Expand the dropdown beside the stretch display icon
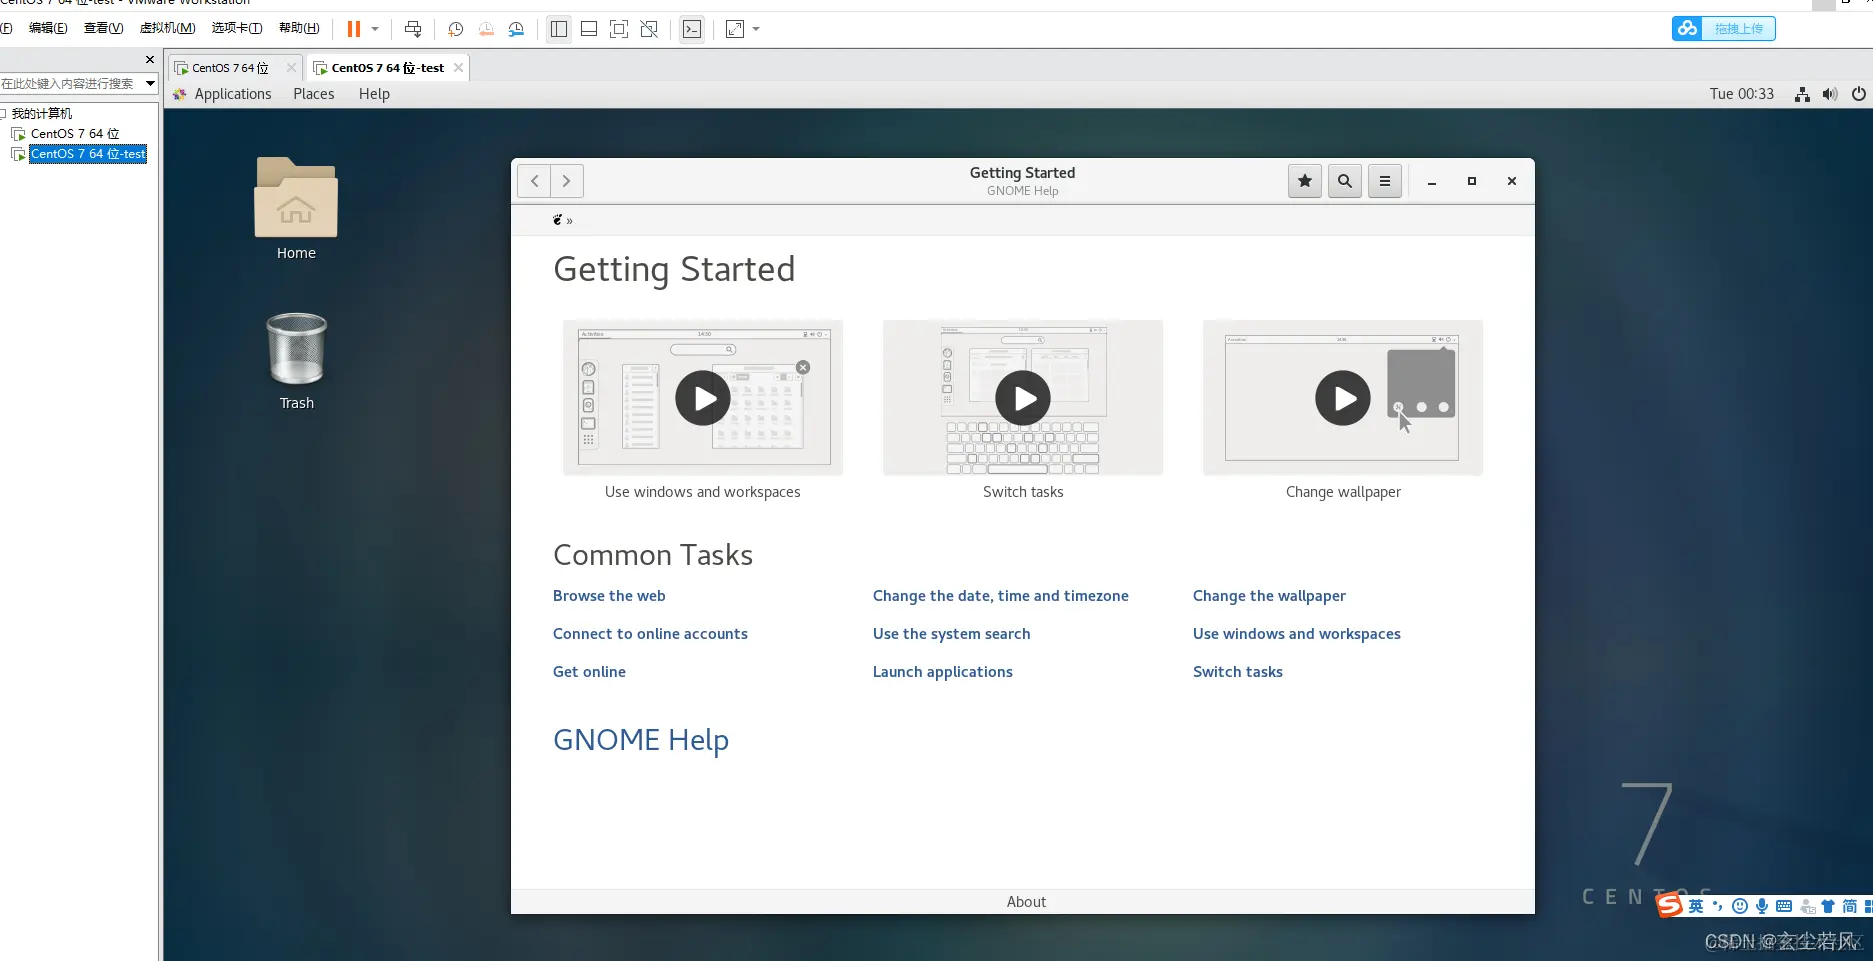This screenshot has width=1873, height=961. tap(756, 29)
